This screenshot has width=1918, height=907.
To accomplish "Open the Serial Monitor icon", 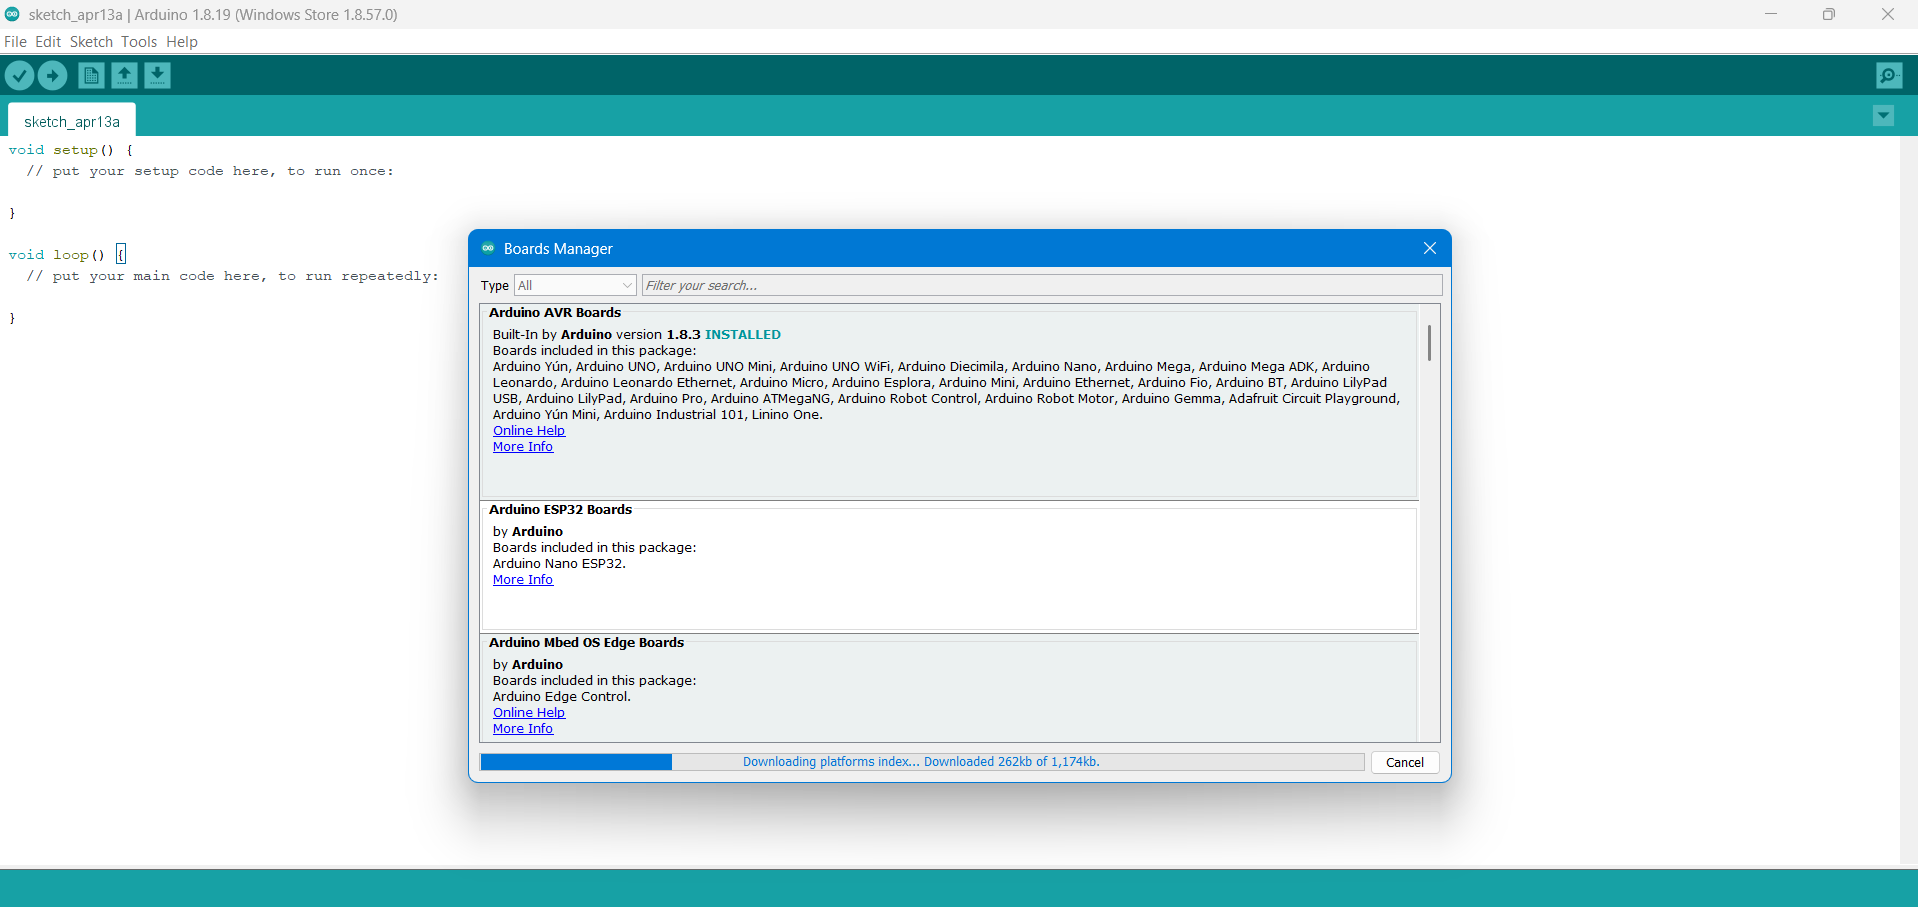I will pyautogui.click(x=1889, y=75).
